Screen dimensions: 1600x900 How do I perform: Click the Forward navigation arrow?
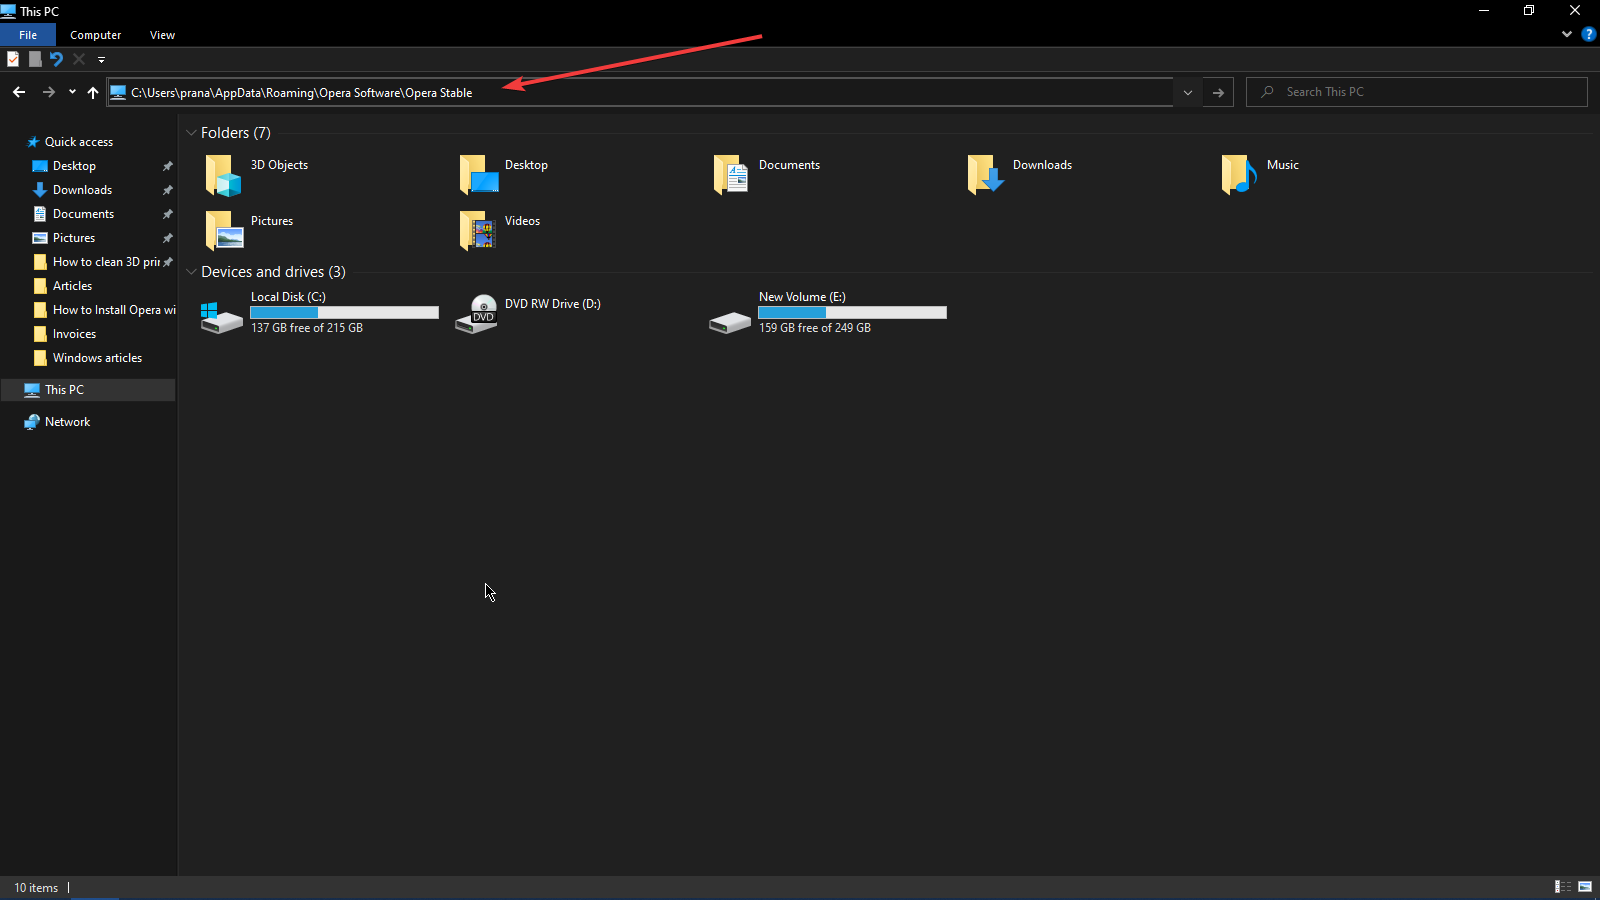(48, 92)
